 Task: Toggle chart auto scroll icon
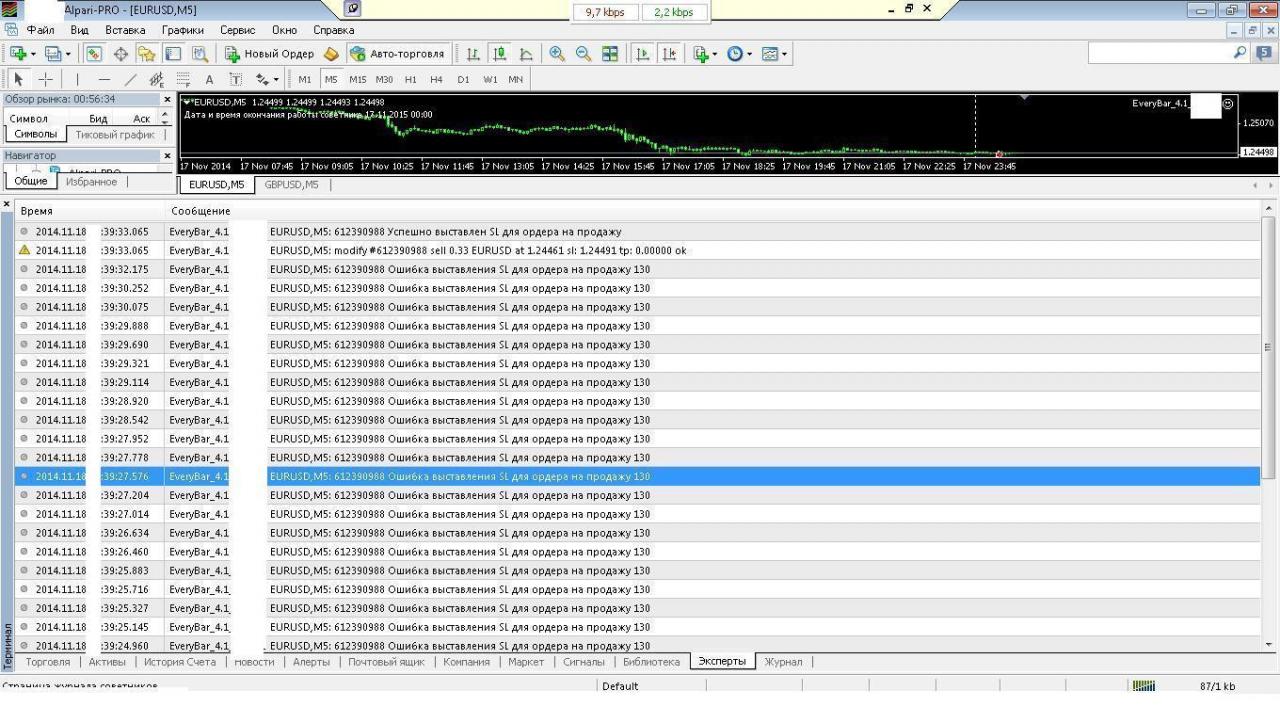(x=643, y=54)
